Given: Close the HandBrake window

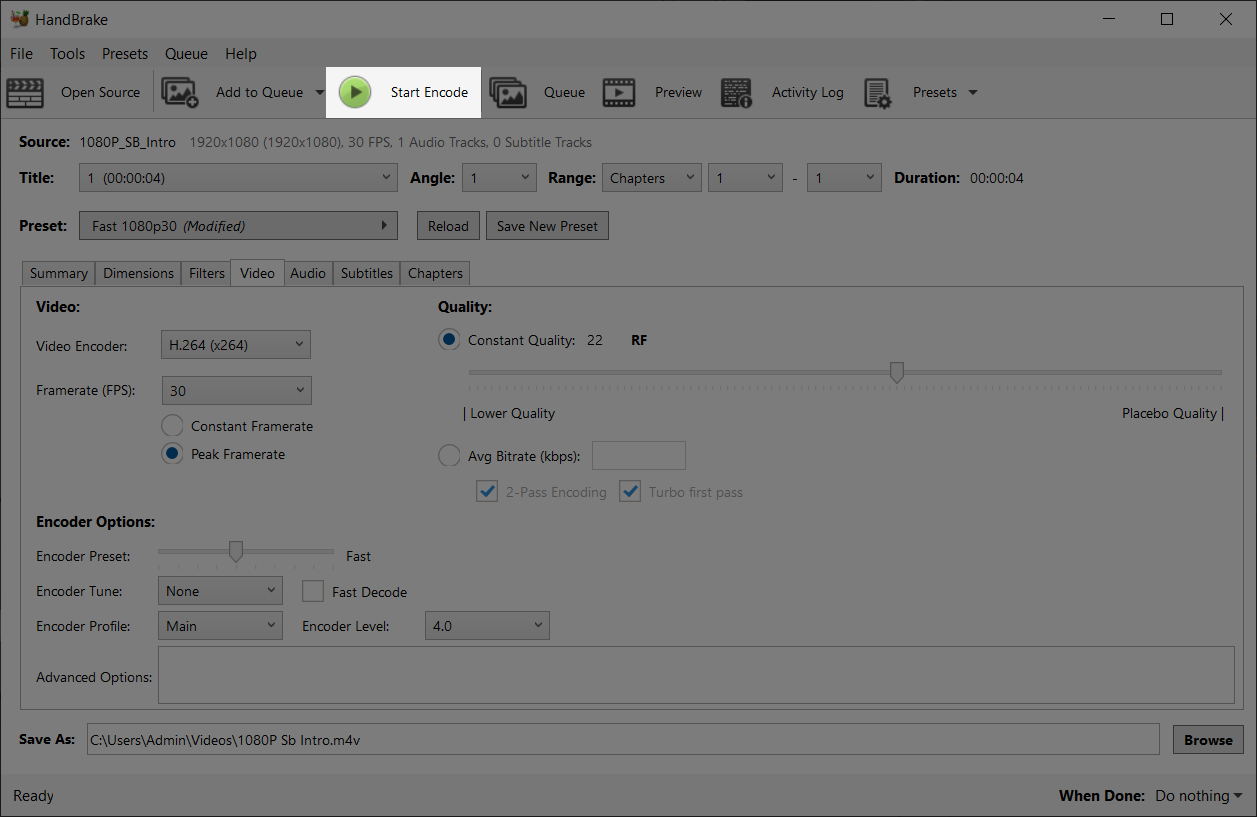Looking at the screenshot, I should point(1225,19).
